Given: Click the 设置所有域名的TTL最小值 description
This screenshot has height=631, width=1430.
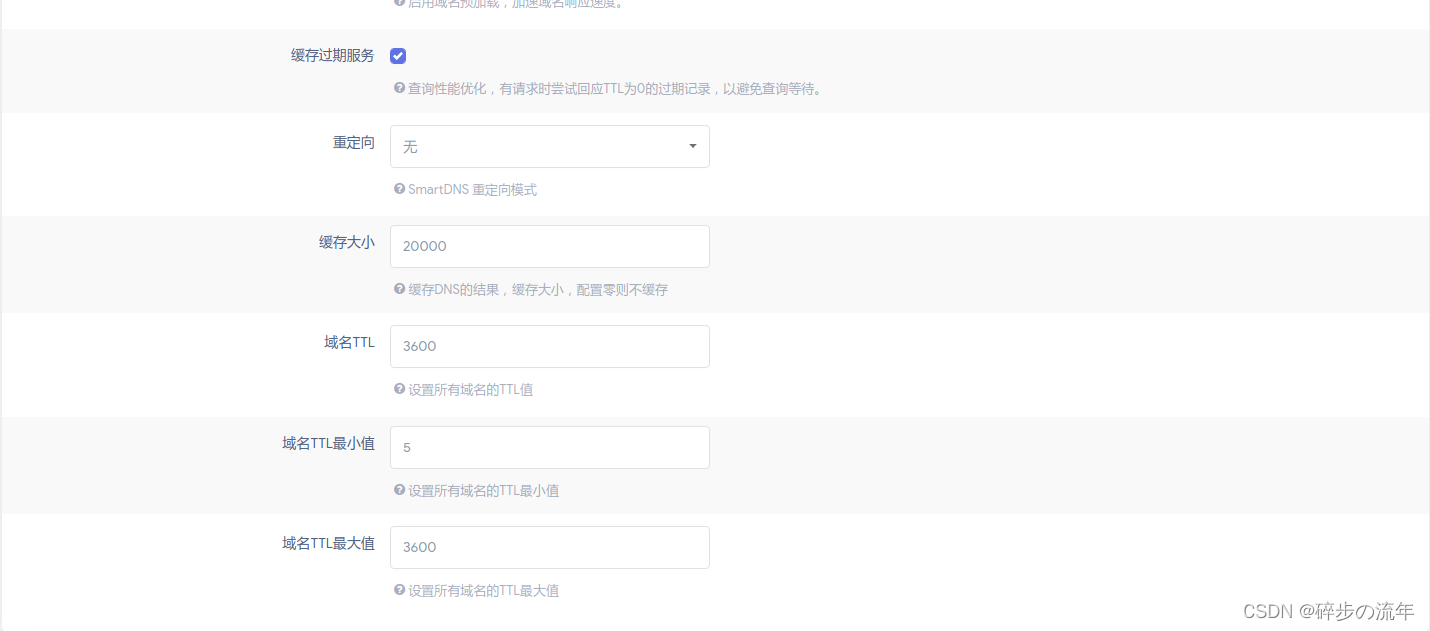Looking at the screenshot, I should 483,491.
